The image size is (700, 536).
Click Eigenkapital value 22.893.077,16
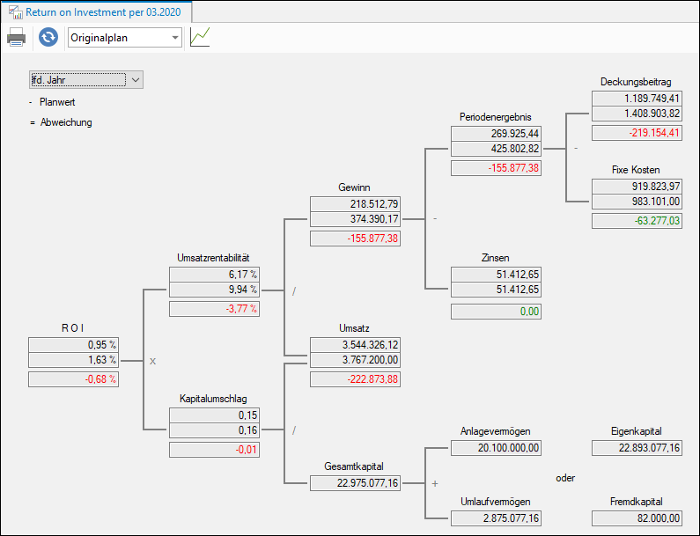pos(637,448)
